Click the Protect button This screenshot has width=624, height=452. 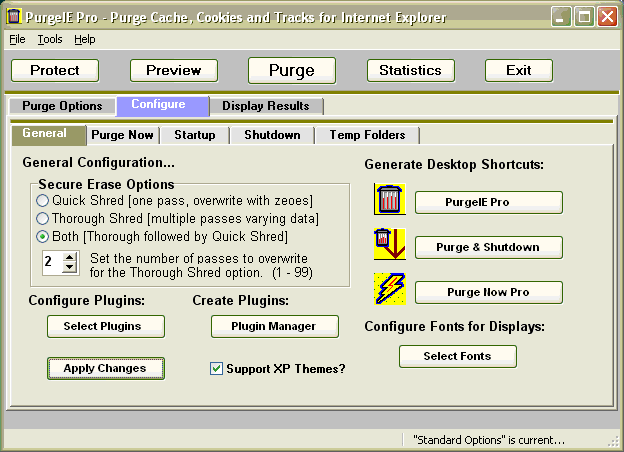55,70
